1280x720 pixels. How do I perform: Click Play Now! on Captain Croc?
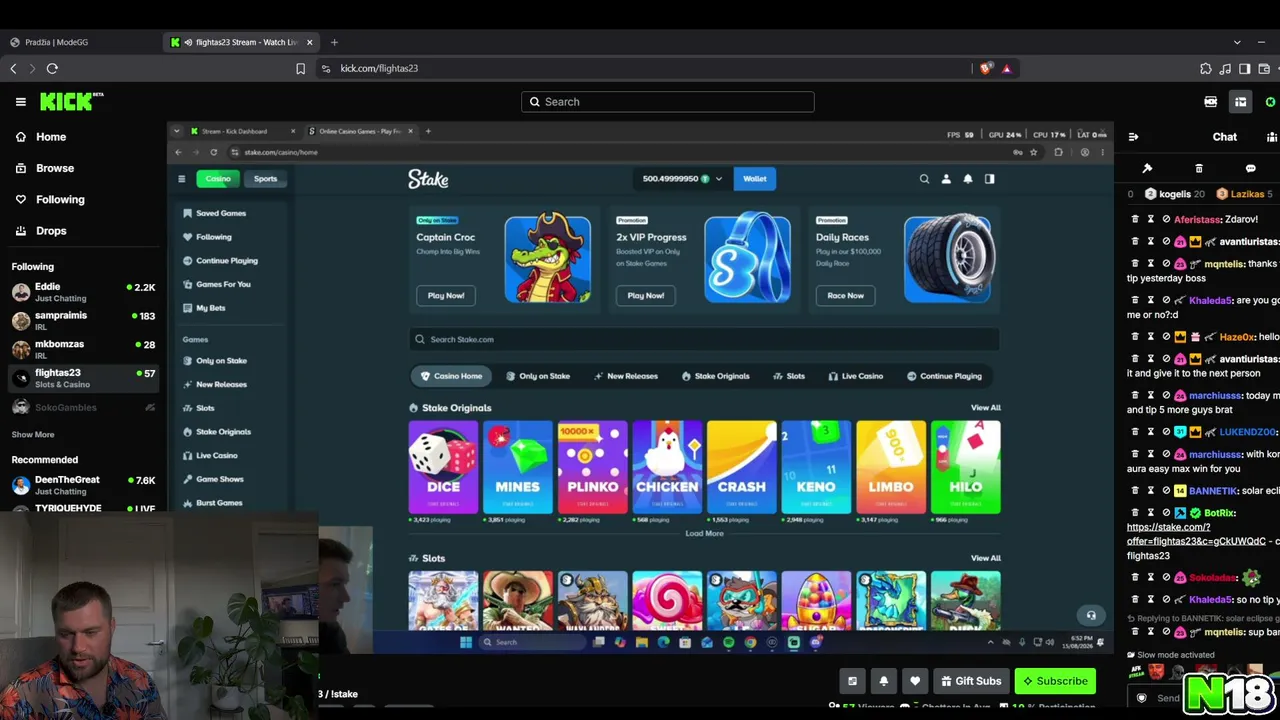click(446, 295)
